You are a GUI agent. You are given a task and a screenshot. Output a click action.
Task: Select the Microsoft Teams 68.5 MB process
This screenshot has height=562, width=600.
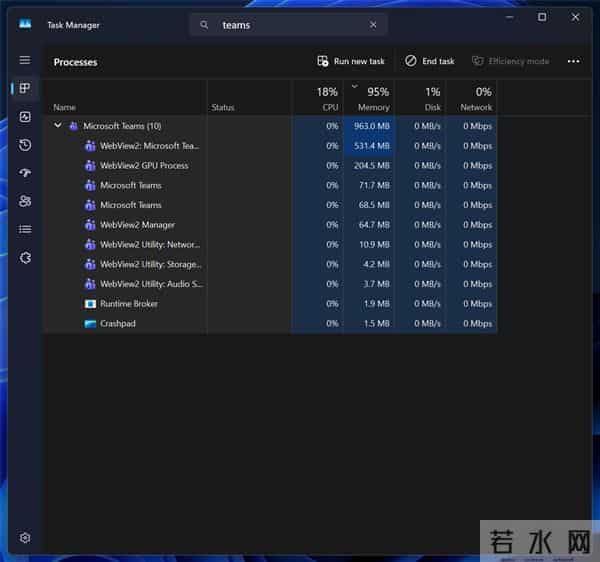[x=272, y=205]
